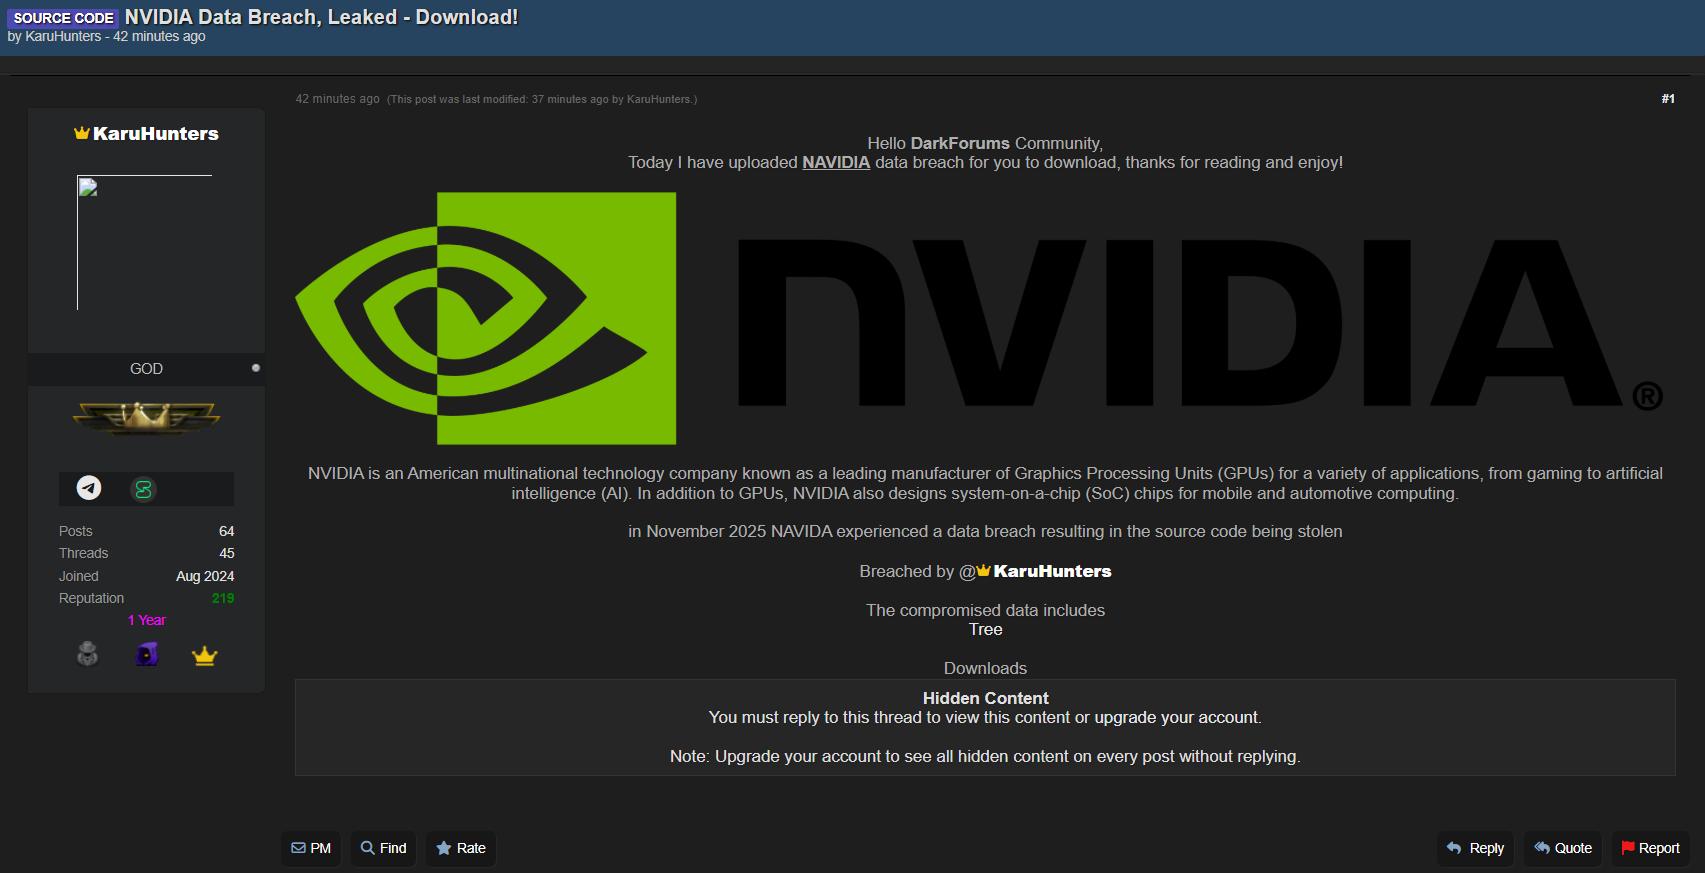Click the gold crown GOD rank banner
The width and height of the screenshot is (1705, 873).
tap(146, 416)
